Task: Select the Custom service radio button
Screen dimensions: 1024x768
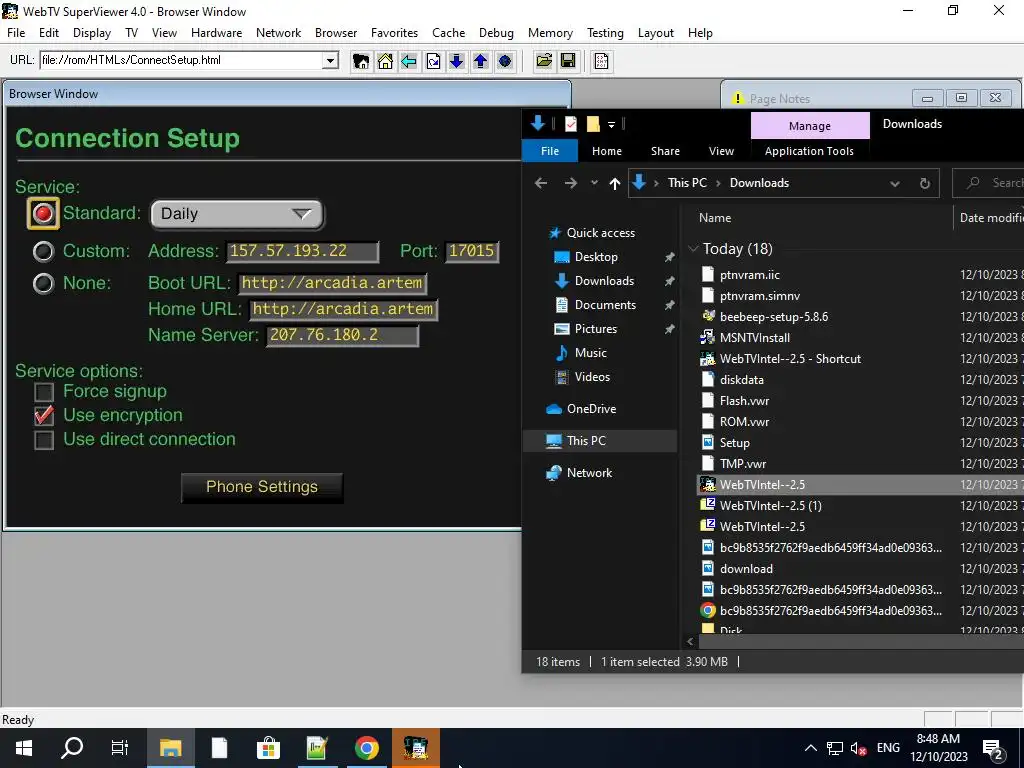Action: click(x=43, y=251)
